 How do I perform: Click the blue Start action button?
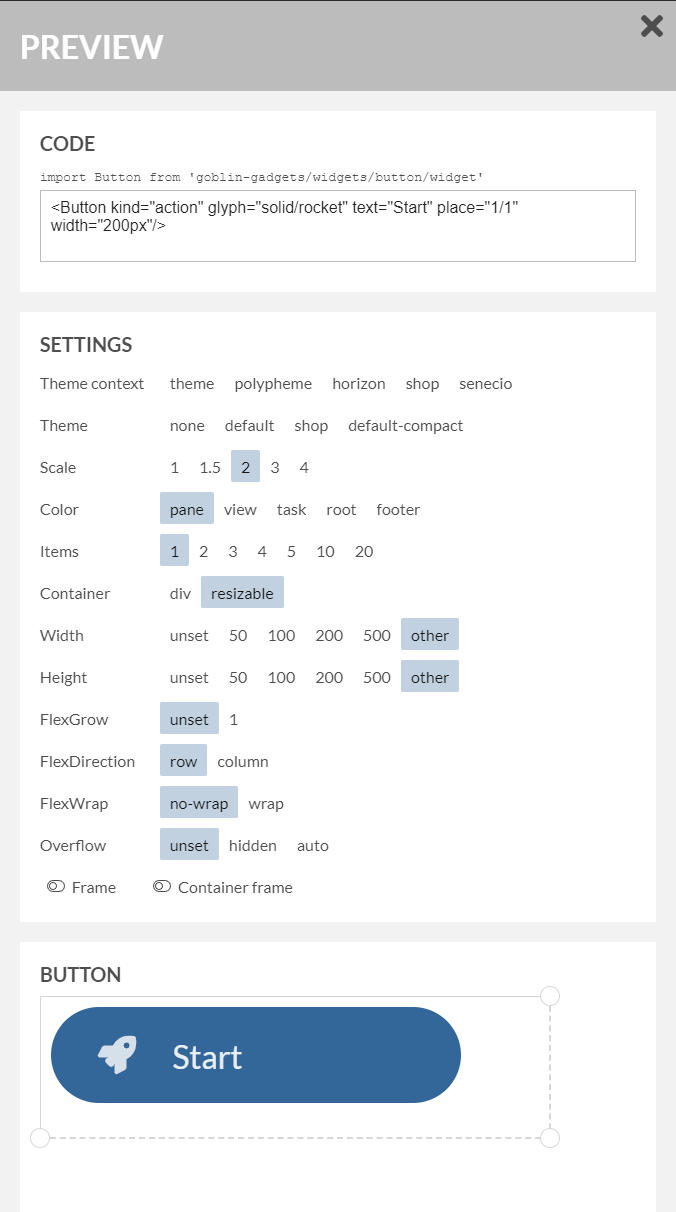(256, 1055)
